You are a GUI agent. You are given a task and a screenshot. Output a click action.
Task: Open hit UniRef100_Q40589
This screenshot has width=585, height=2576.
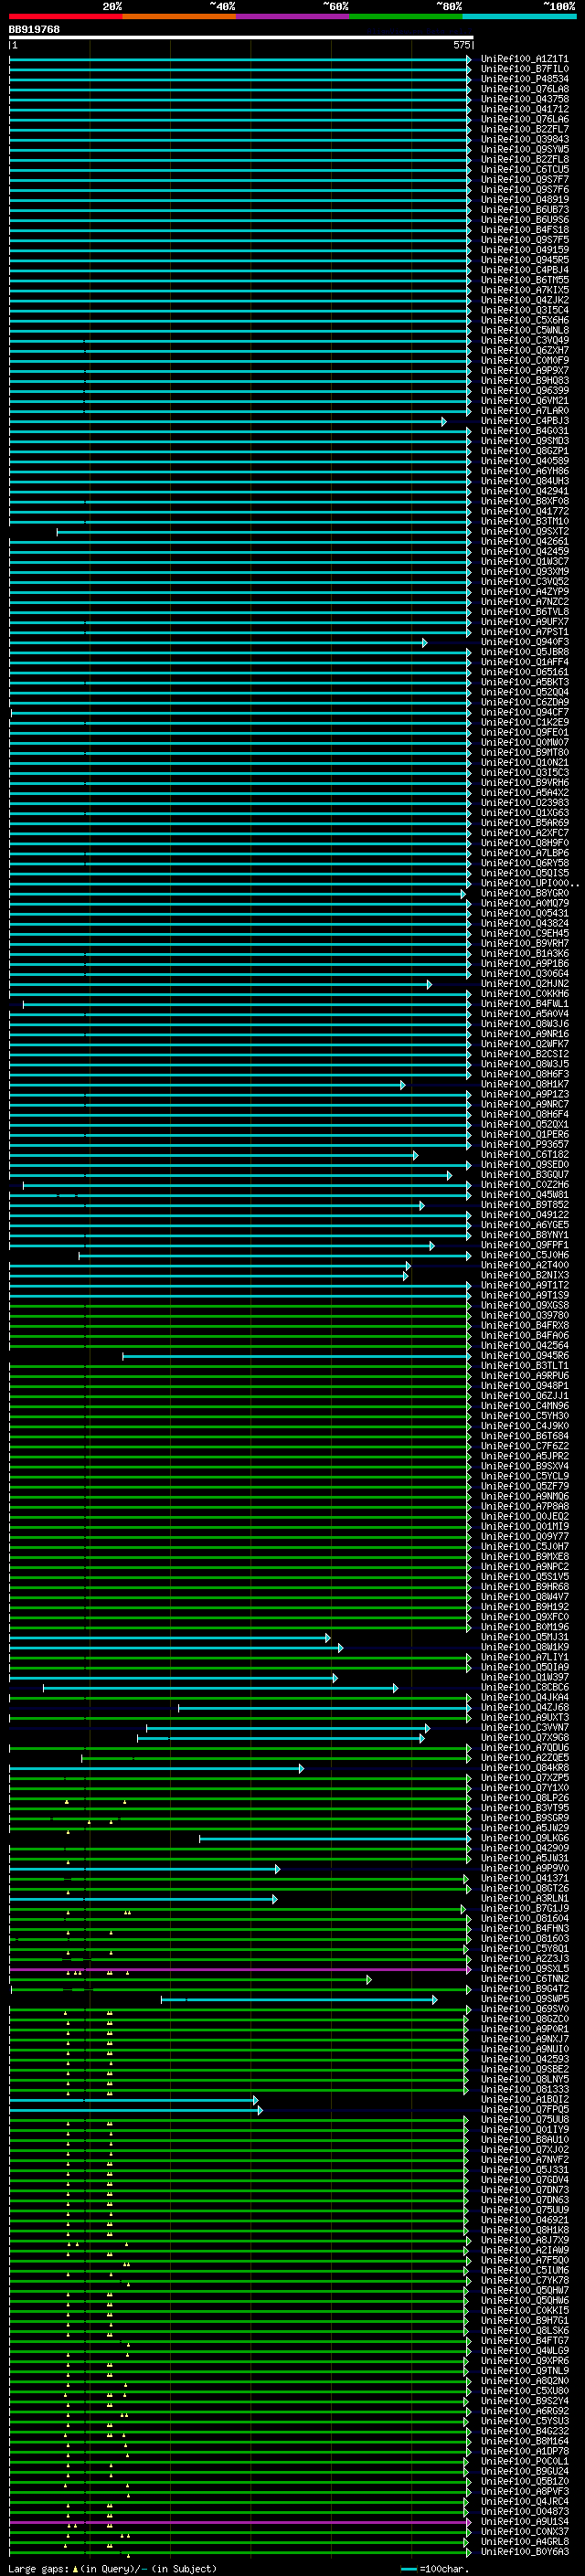[524, 460]
